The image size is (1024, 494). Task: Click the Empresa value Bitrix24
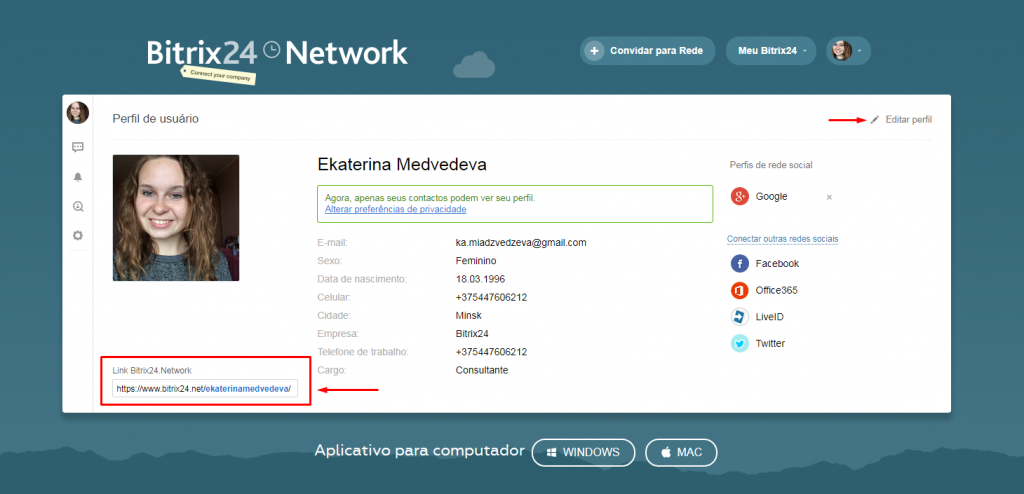pos(472,334)
